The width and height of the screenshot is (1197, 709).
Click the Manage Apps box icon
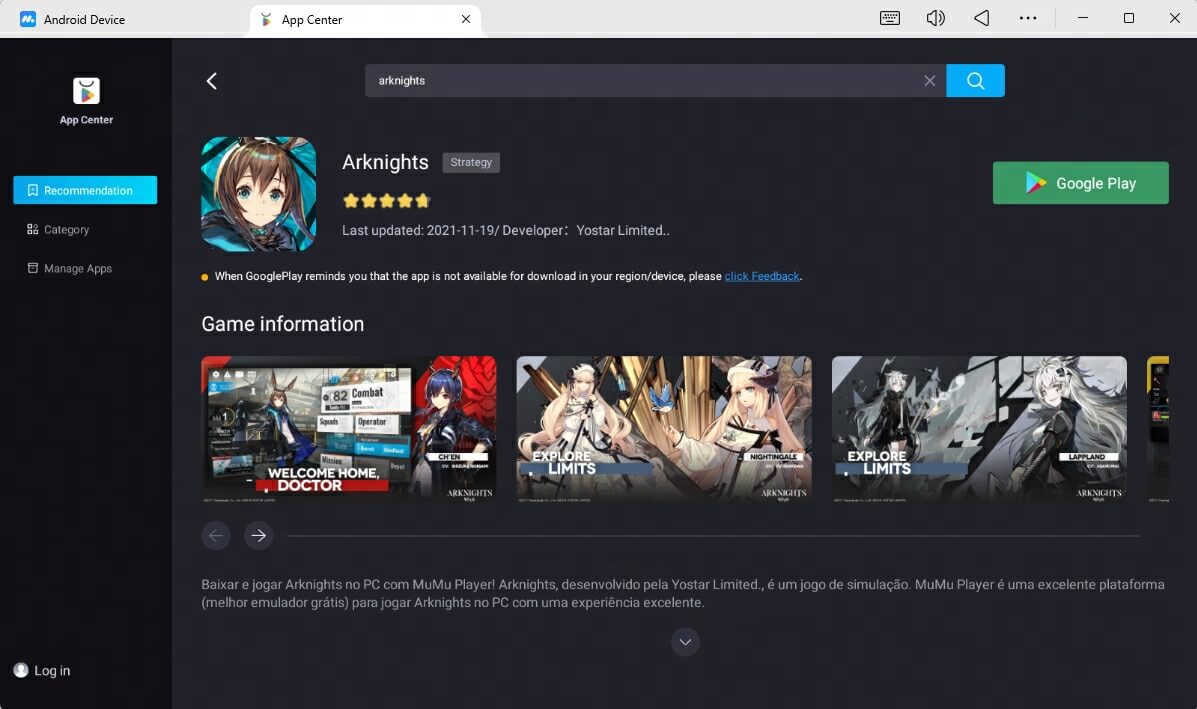pyautogui.click(x=33, y=268)
